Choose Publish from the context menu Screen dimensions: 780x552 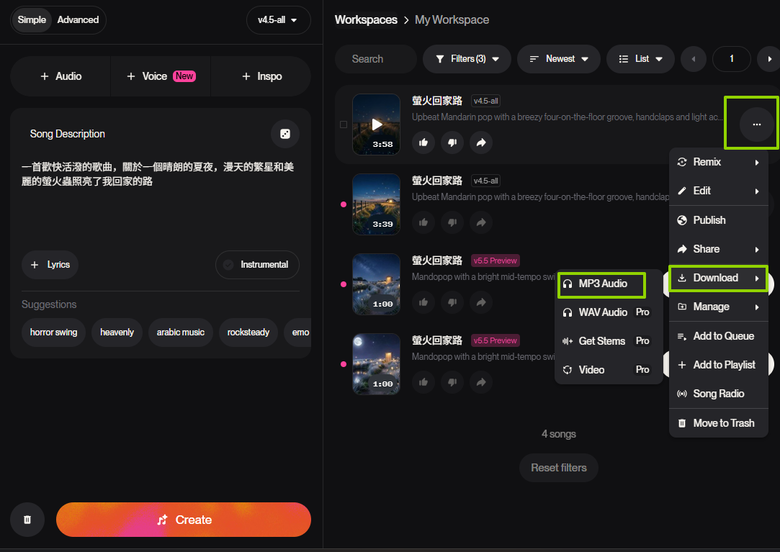pyautogui.click(x=718, y=220)
